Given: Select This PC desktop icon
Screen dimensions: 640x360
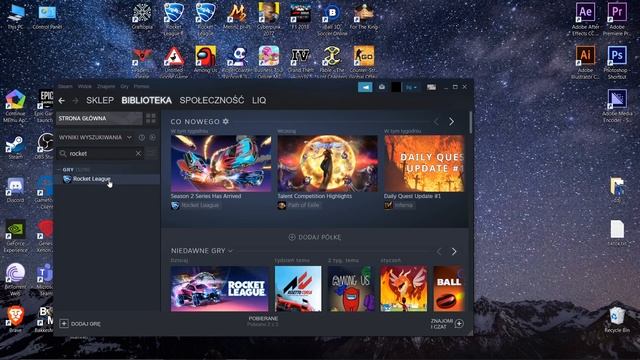Looking at the screenshot, I should 15,16.
